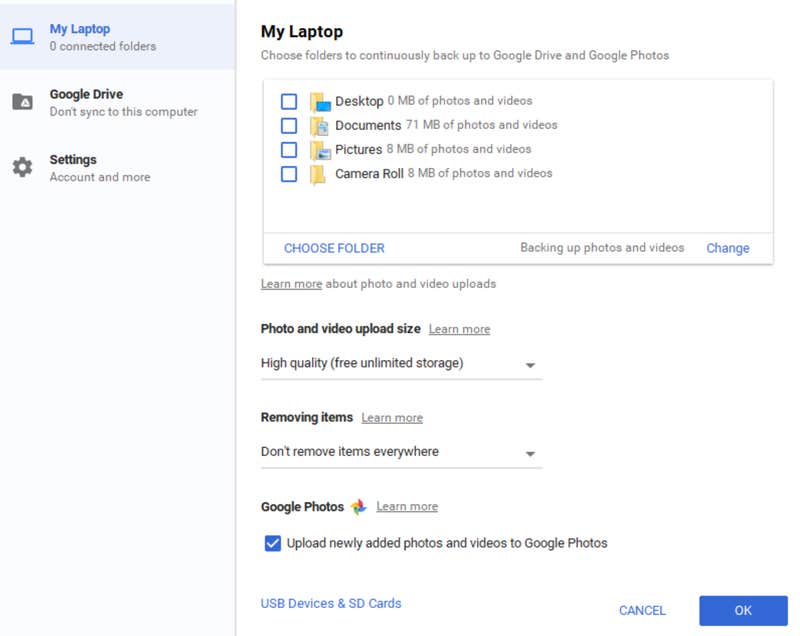This screenshot has height=636, width=800.
Task: Click the Google Drive folder icon
Action: (22, 102)
